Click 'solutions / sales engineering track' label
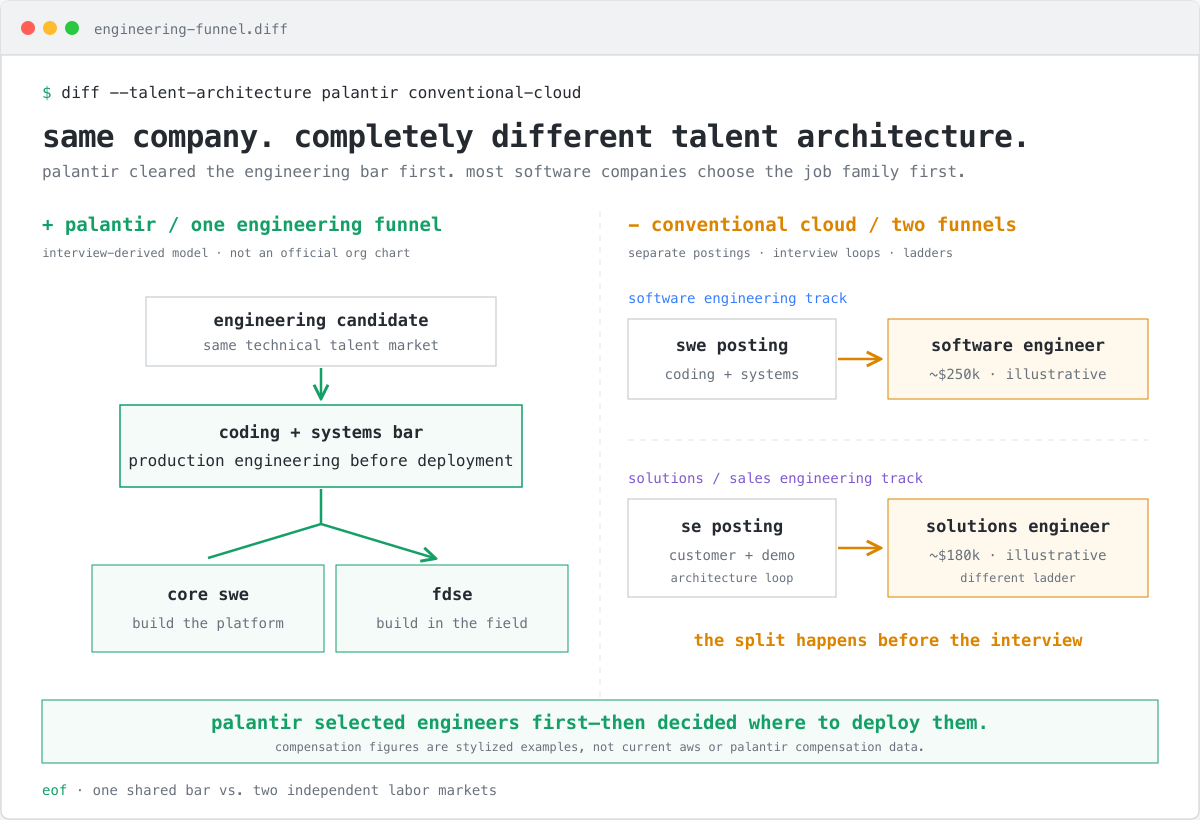This screenshot has height=820, width=1200. tap(775, 478)
